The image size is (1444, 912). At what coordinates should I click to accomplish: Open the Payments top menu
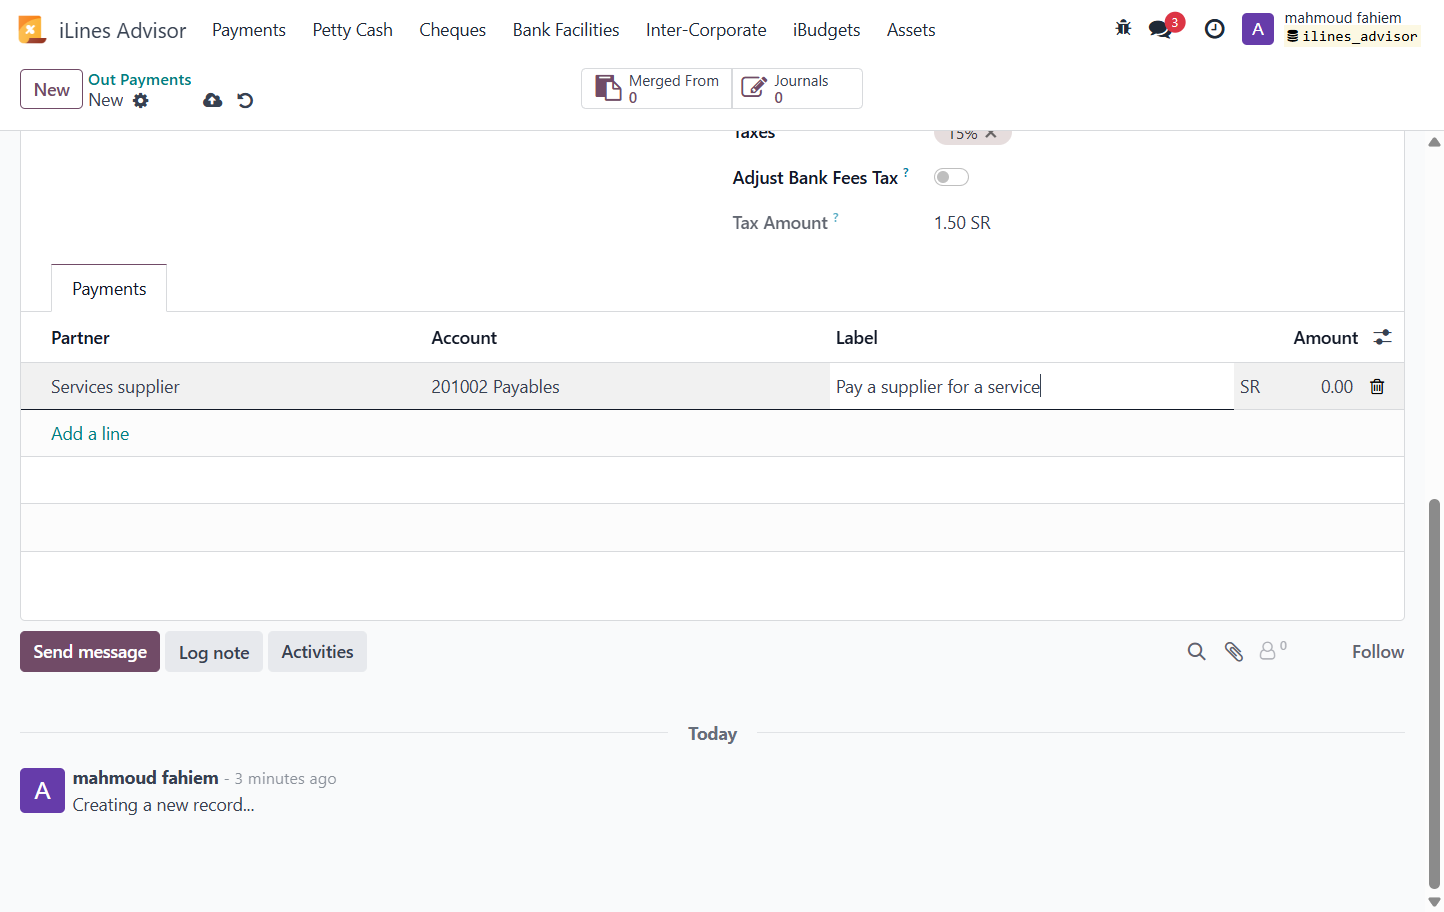[x=249, y=30]
